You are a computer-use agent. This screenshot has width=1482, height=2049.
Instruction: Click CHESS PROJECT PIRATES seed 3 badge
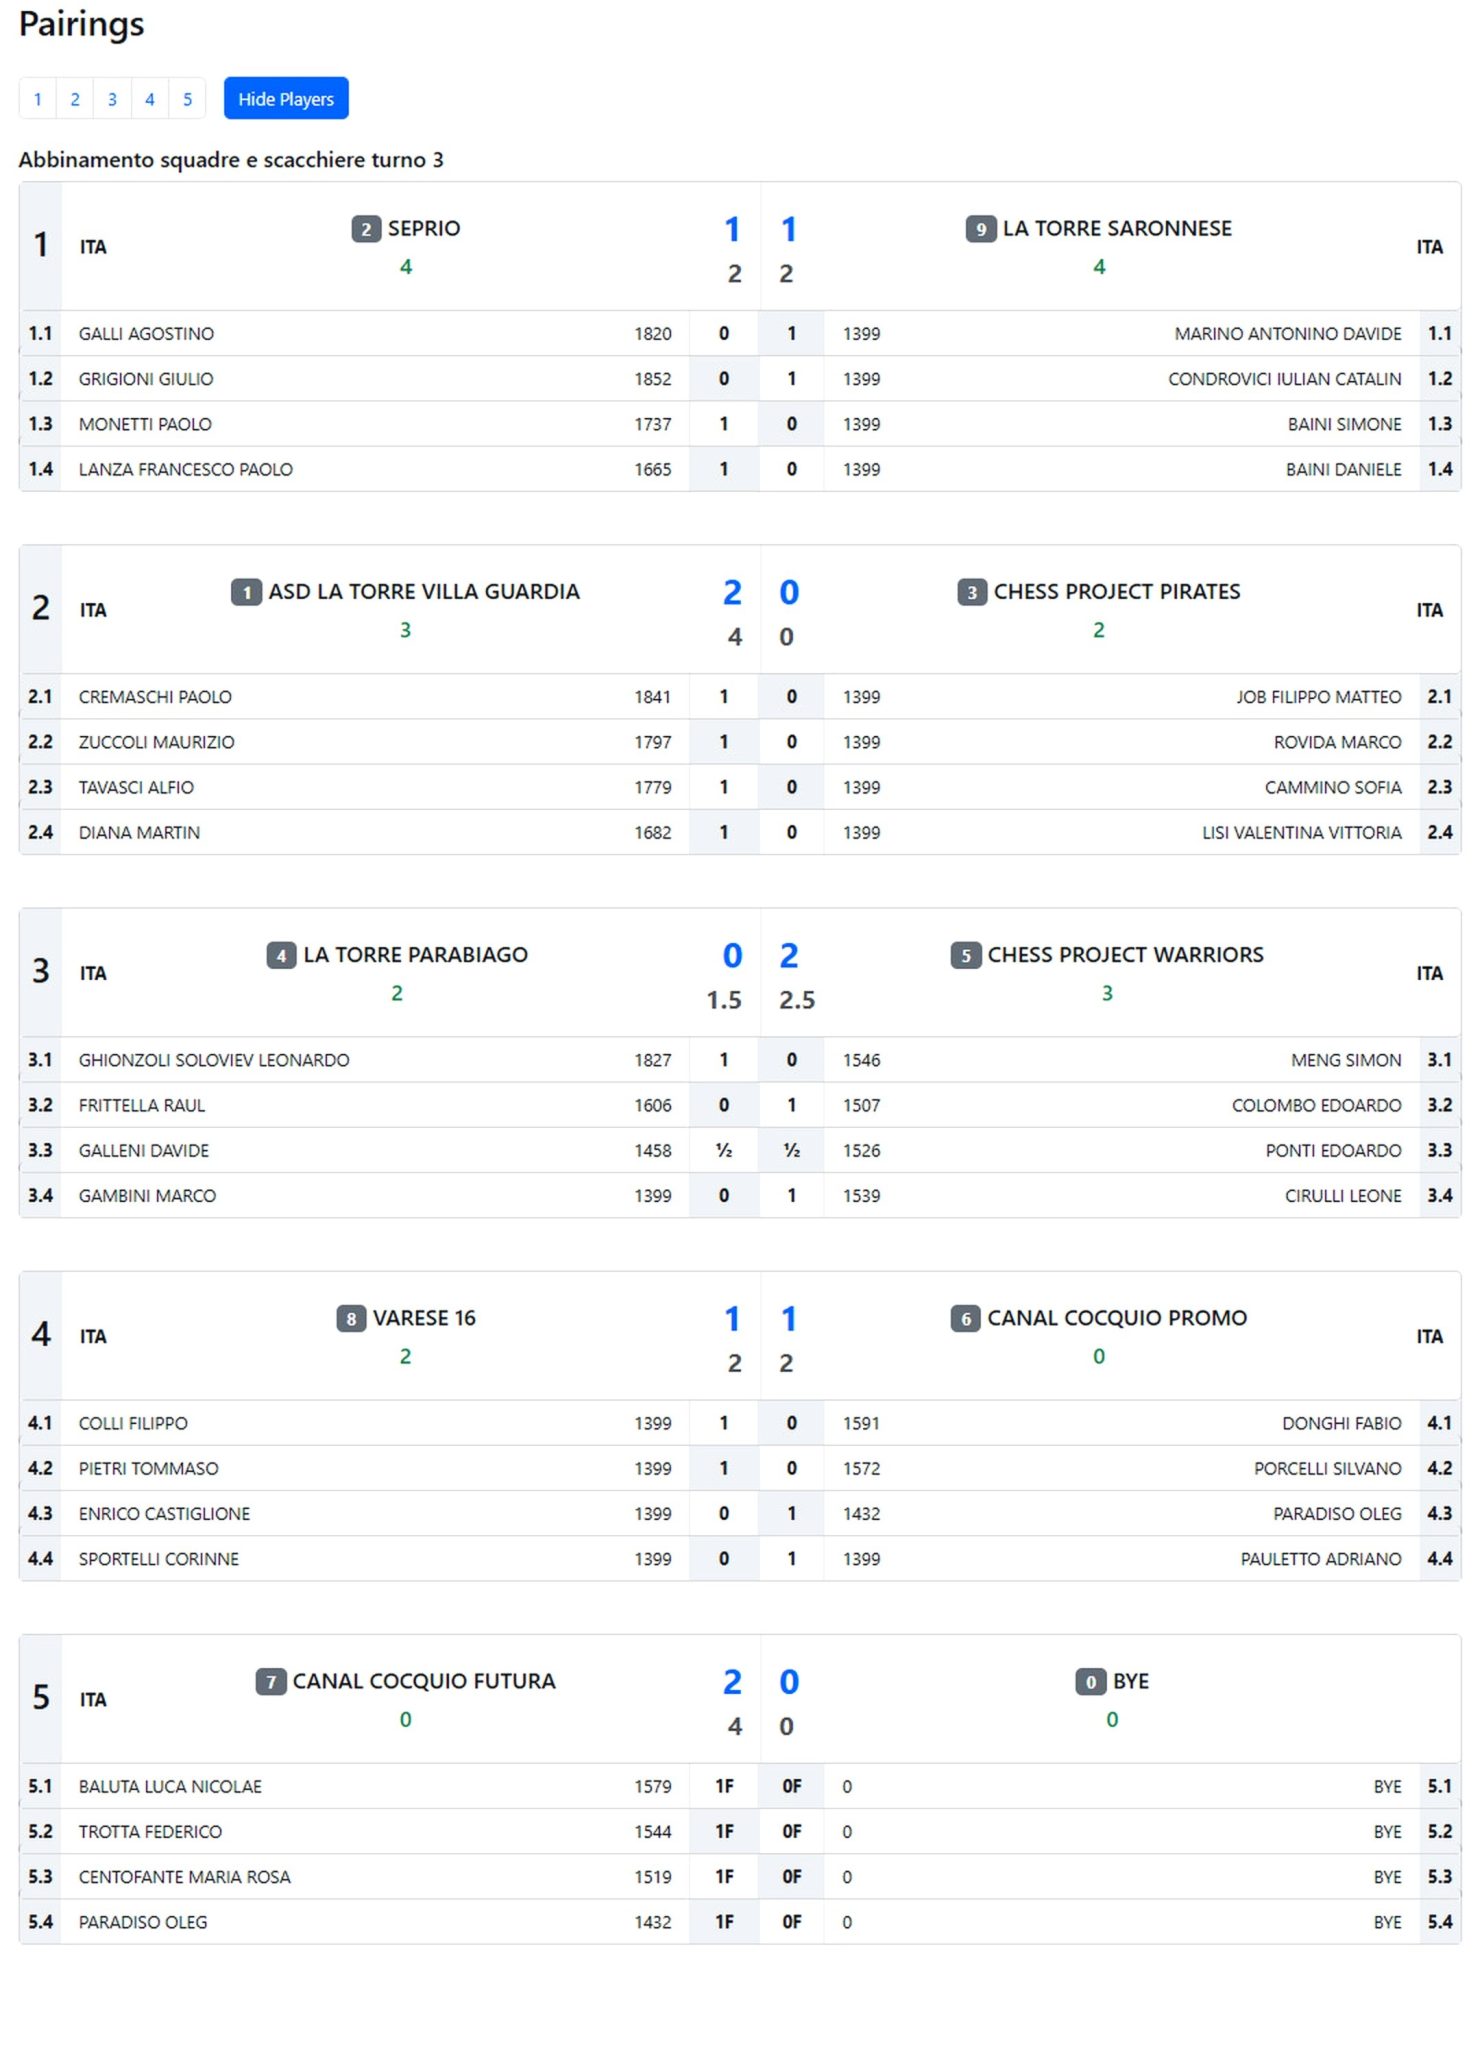(x=971, y=592)
